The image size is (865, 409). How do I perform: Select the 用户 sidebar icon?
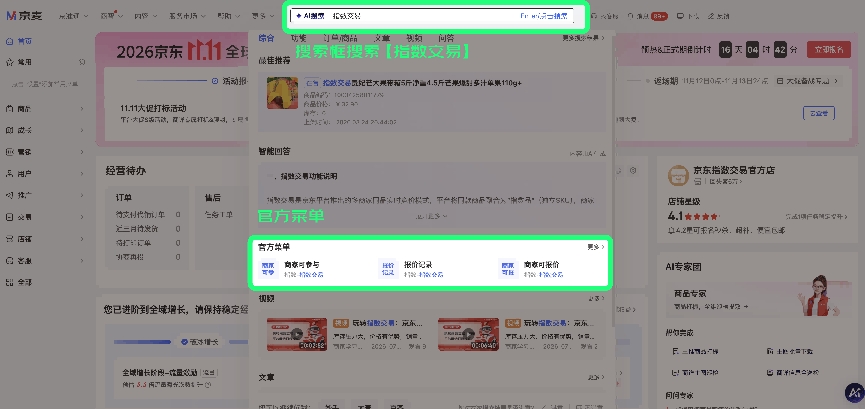(x=9, y=174)
